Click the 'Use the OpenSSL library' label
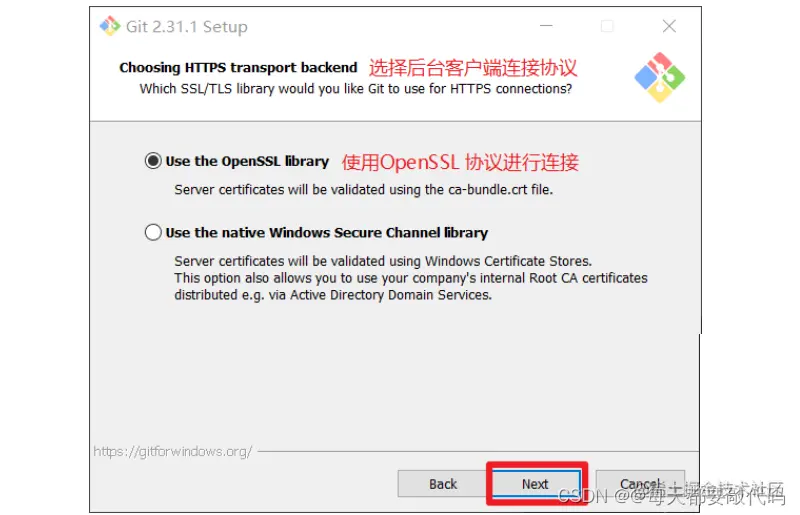The height and width of the screenshot is (515, 800). click(x=247, y=161)
